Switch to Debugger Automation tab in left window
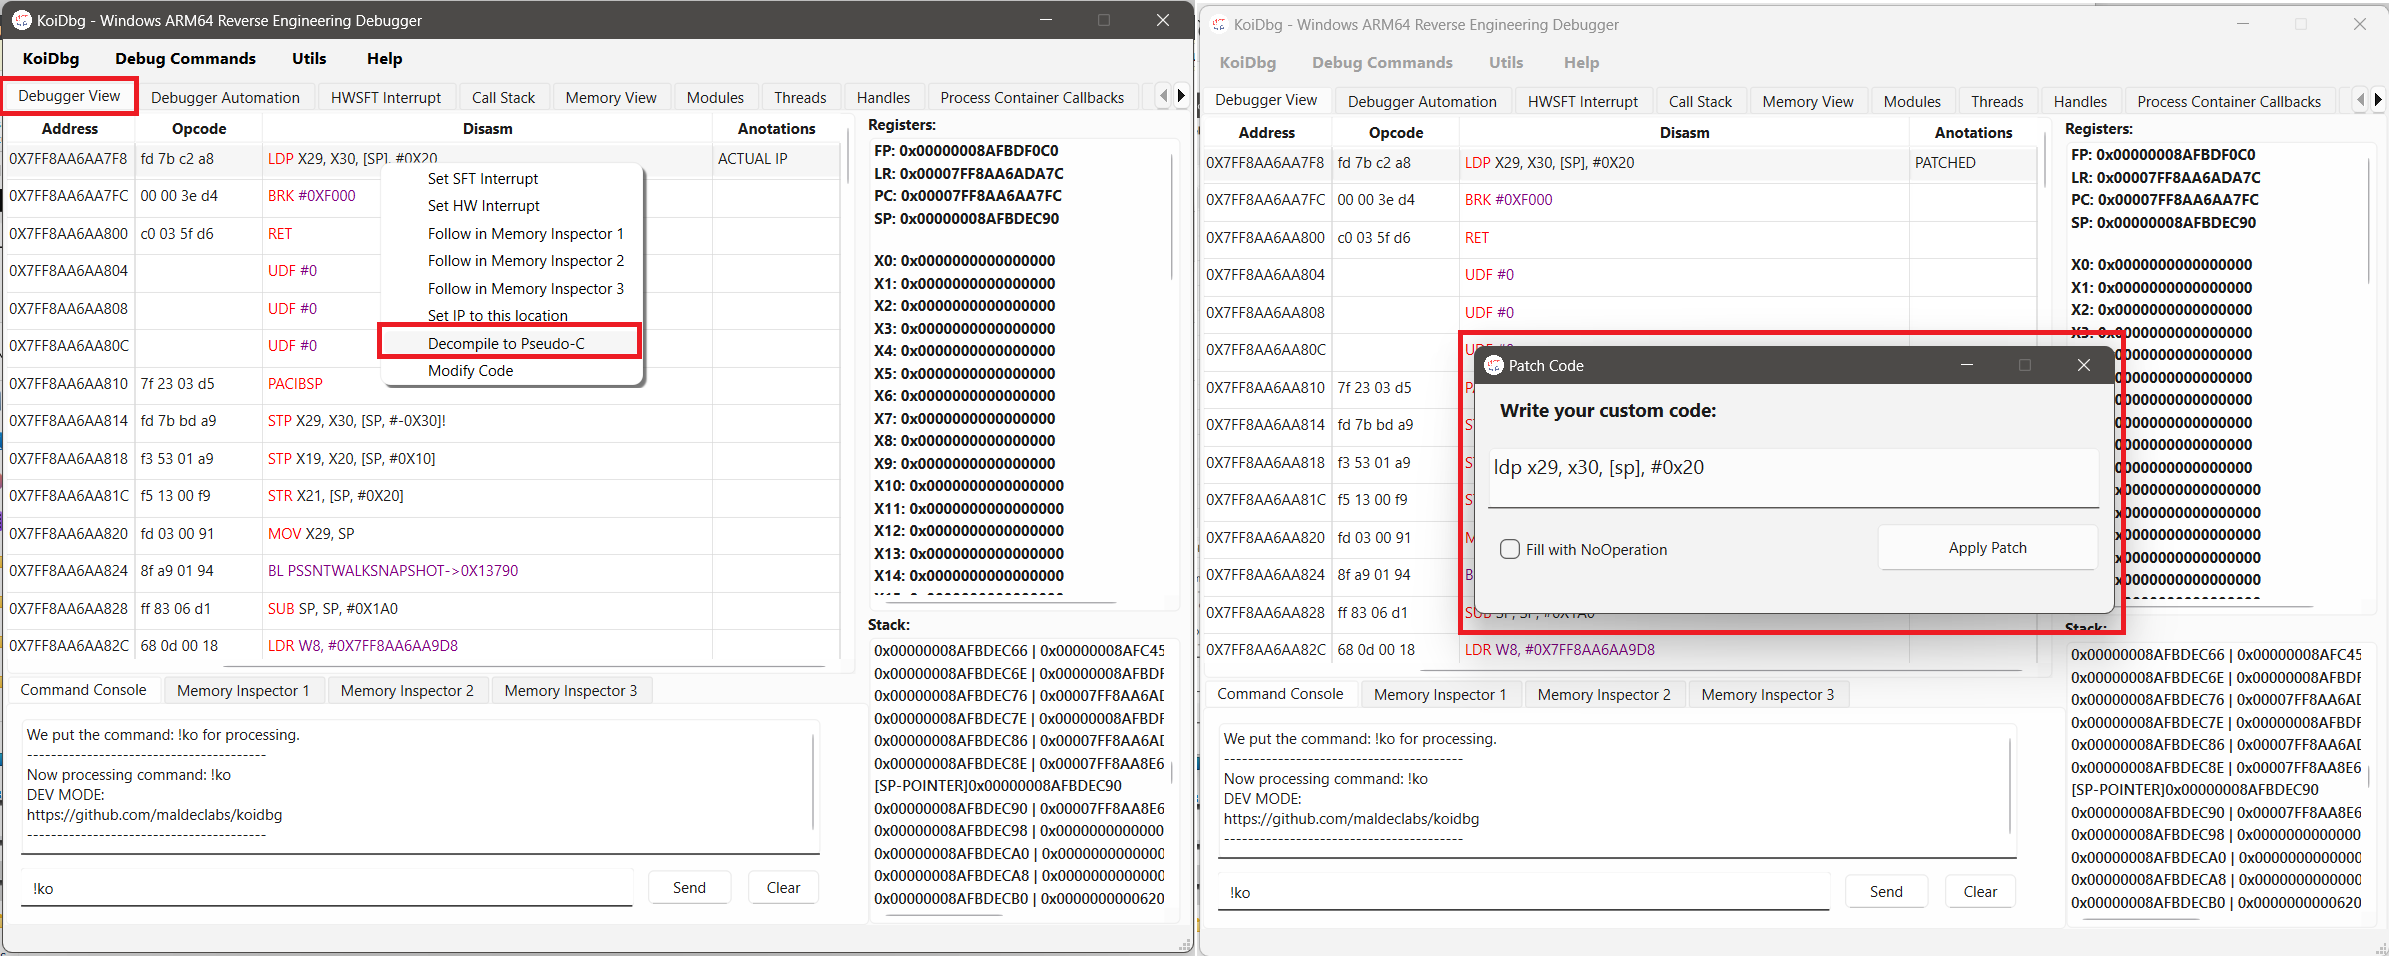This screenshot has width=2391, height=956. tap(225, 97)
